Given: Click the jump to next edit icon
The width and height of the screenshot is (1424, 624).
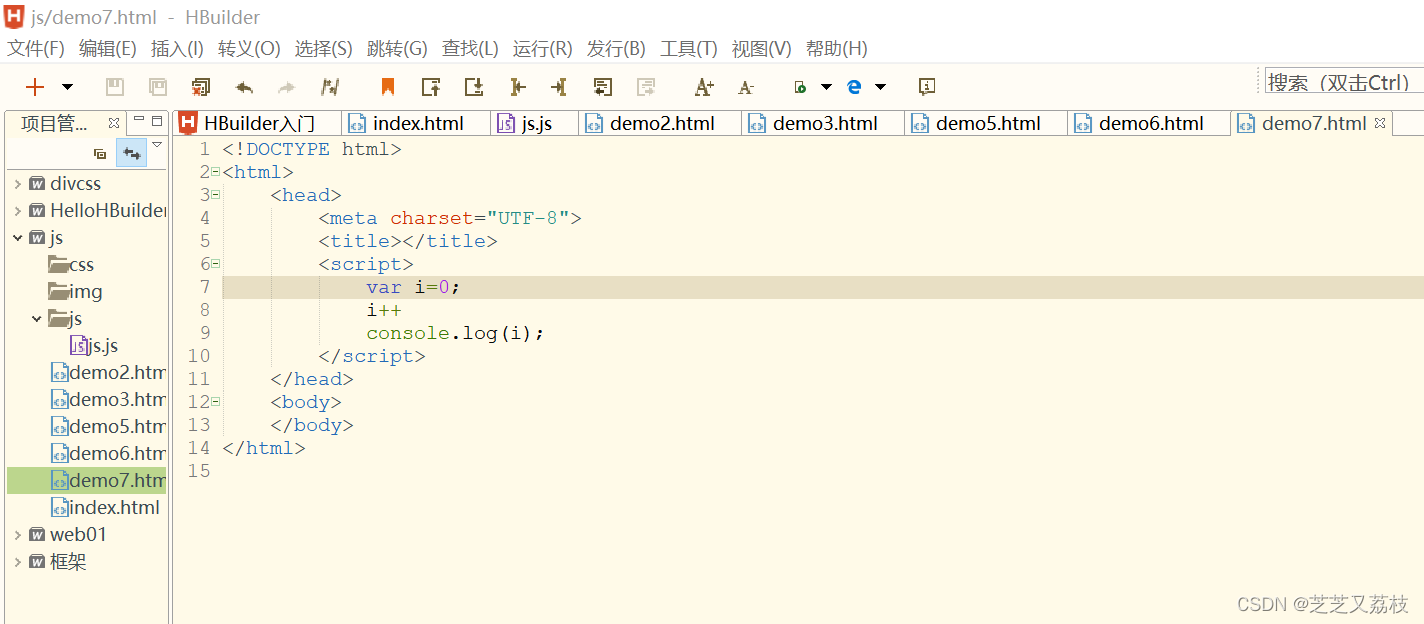Looking at the screenshot, I should click(x=559, y=87).
